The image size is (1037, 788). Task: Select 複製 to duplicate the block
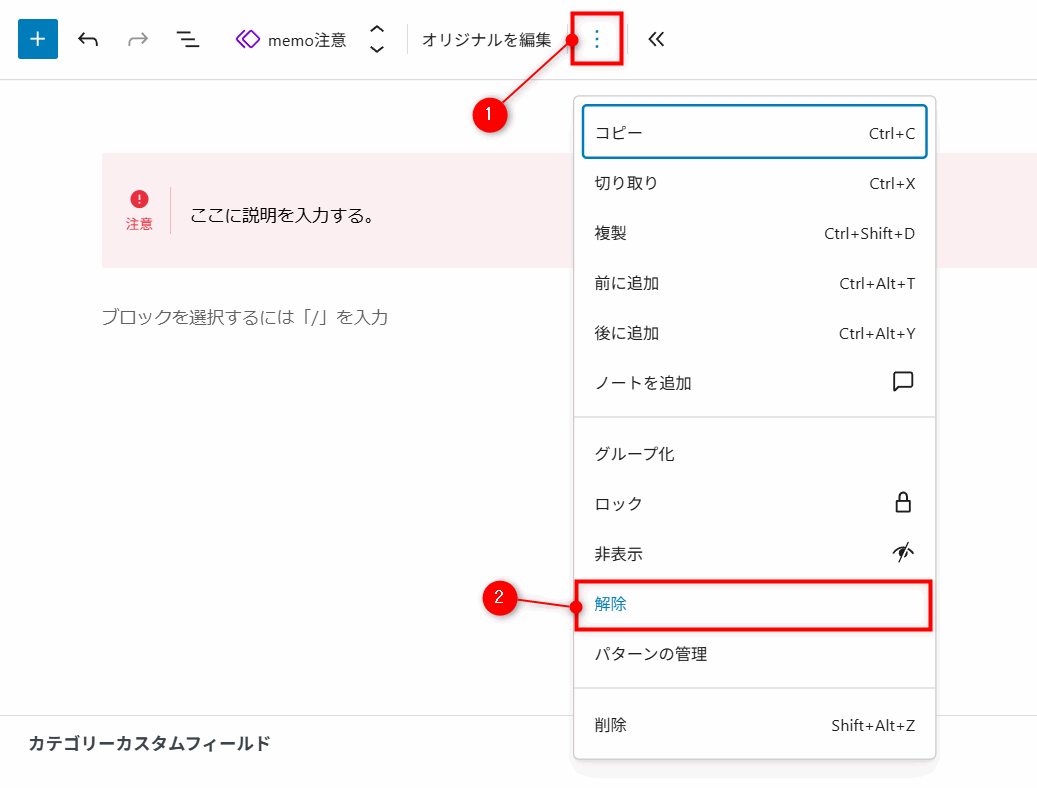(754, 233)
